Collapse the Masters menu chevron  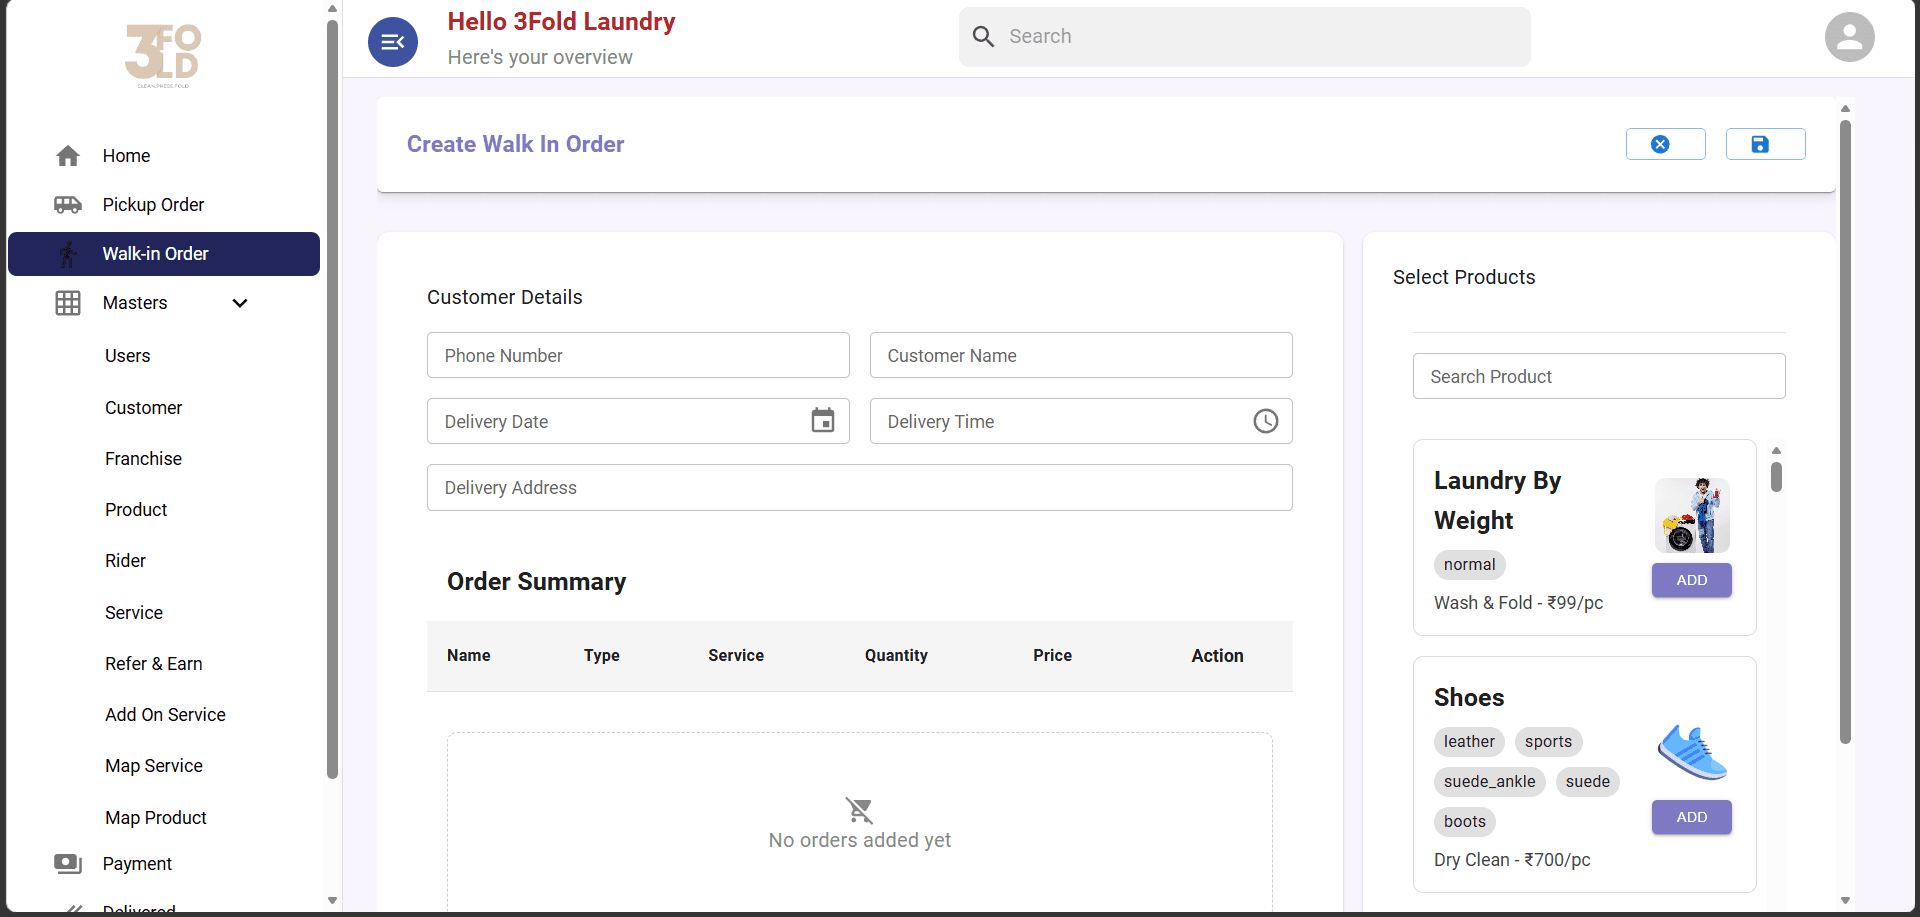(x=240, y=303)
